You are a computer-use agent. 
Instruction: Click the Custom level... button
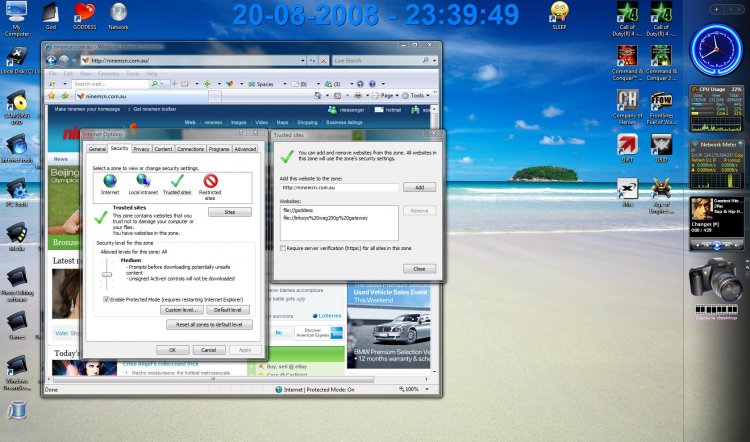coord(183,311)
